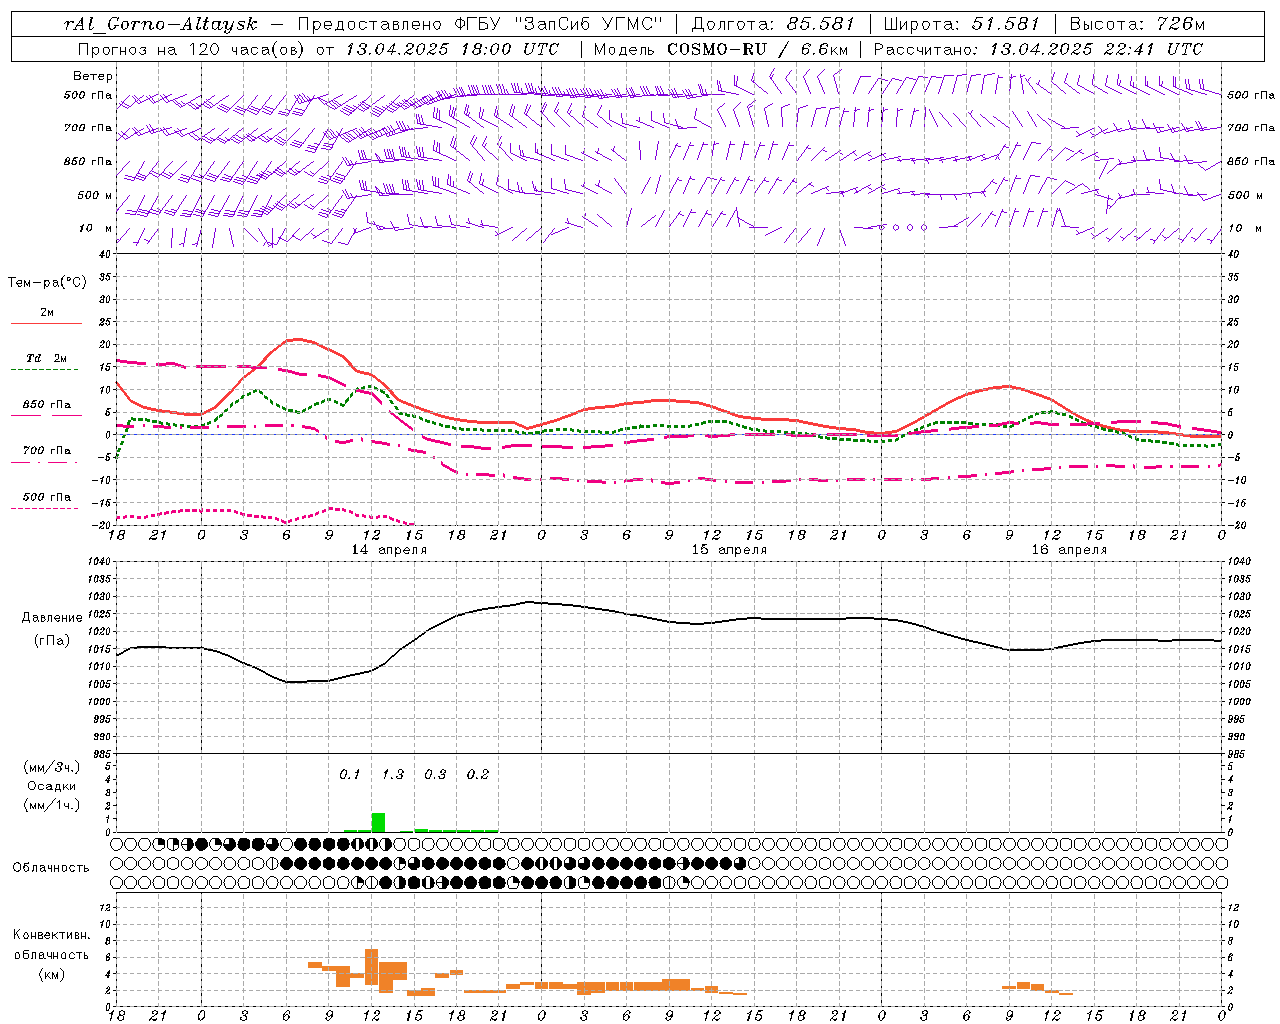Click the 'Осадки' precipitation panel label

click(x=52, y=786)
